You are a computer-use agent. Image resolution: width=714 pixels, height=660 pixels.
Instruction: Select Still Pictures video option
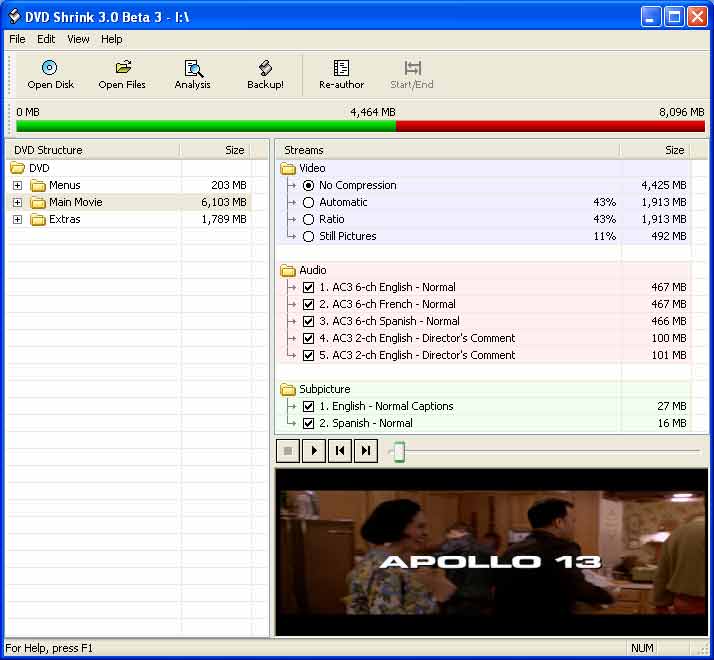(x=308, y=236)
